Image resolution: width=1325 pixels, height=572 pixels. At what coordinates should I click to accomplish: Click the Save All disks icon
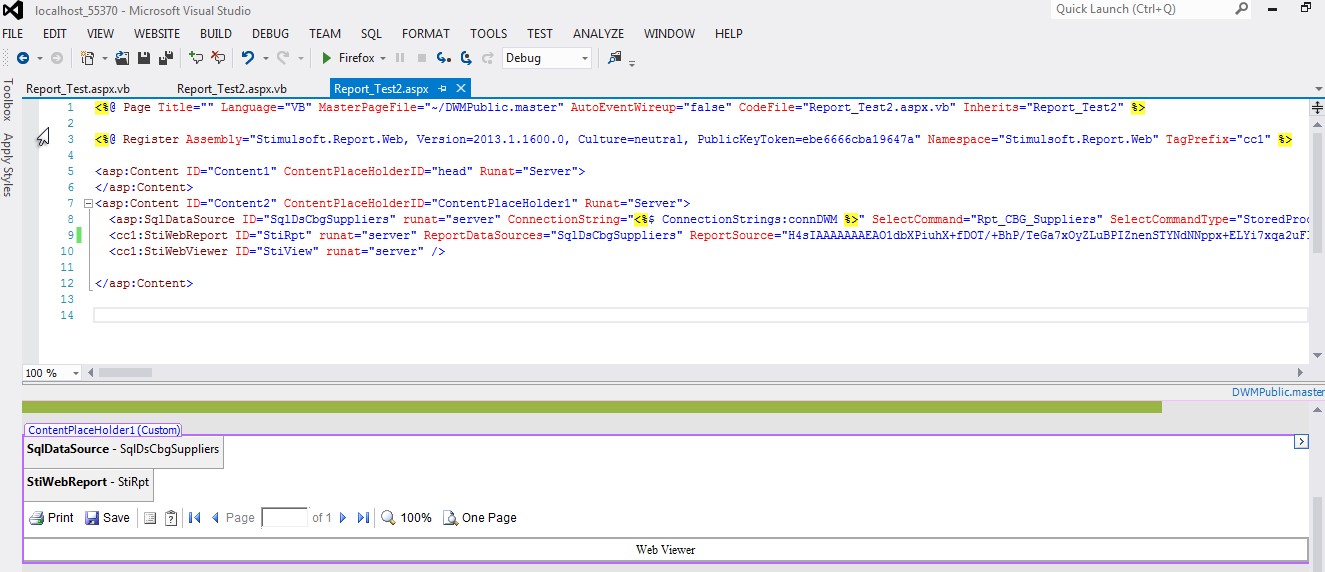165,58
